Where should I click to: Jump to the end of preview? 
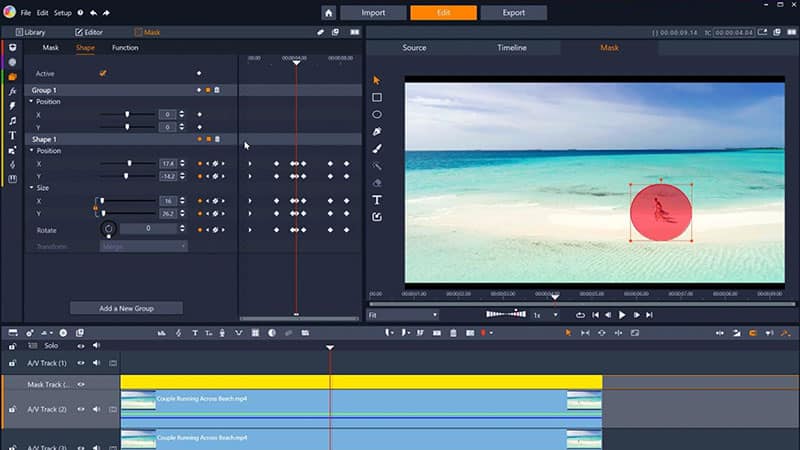point(649,315)
